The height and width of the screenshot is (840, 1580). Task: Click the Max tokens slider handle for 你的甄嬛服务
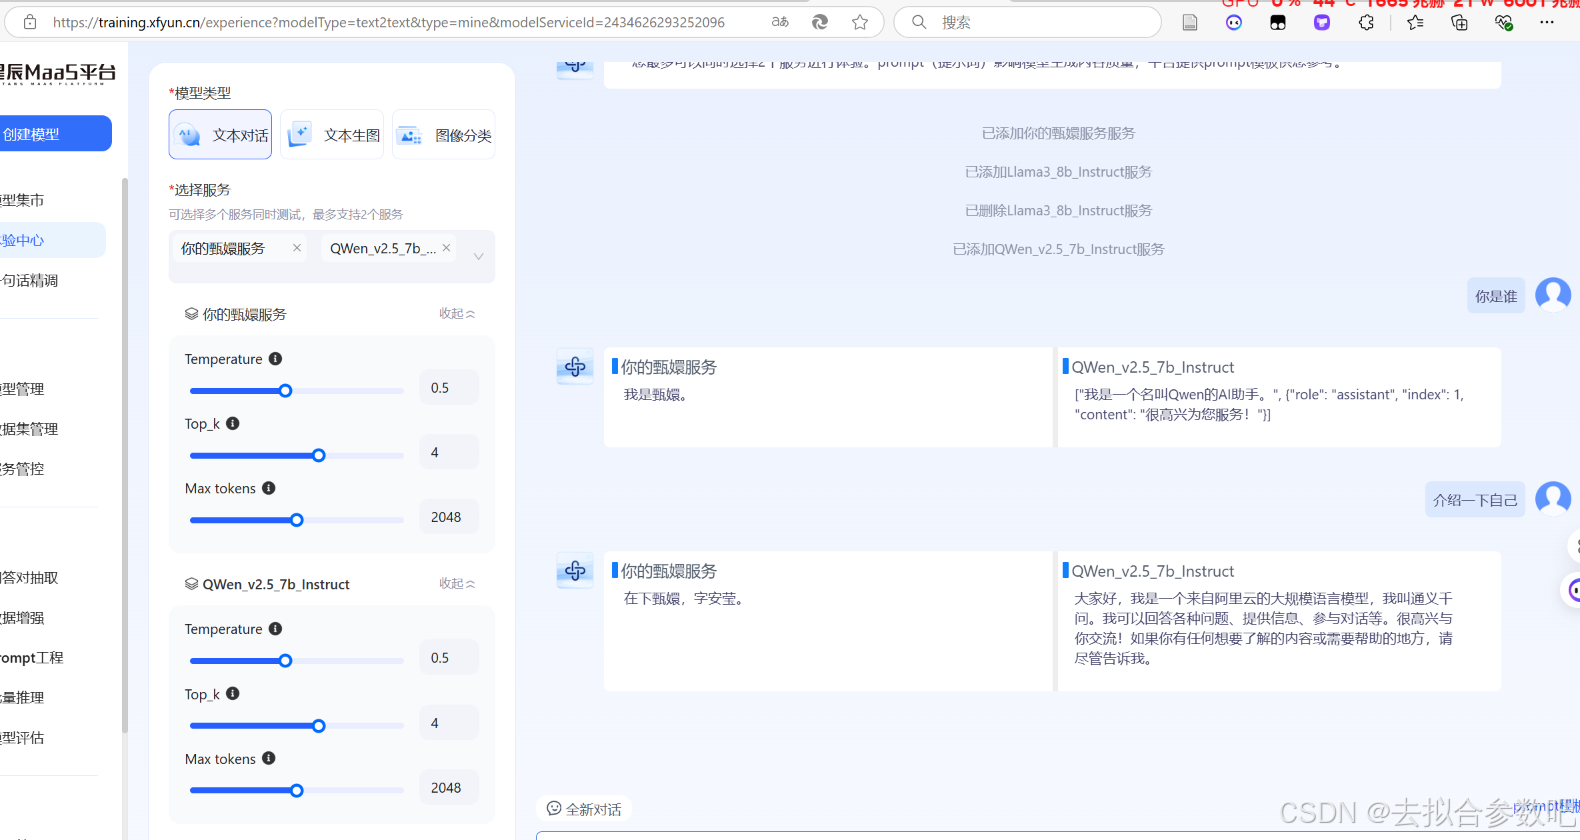(297, 520)
